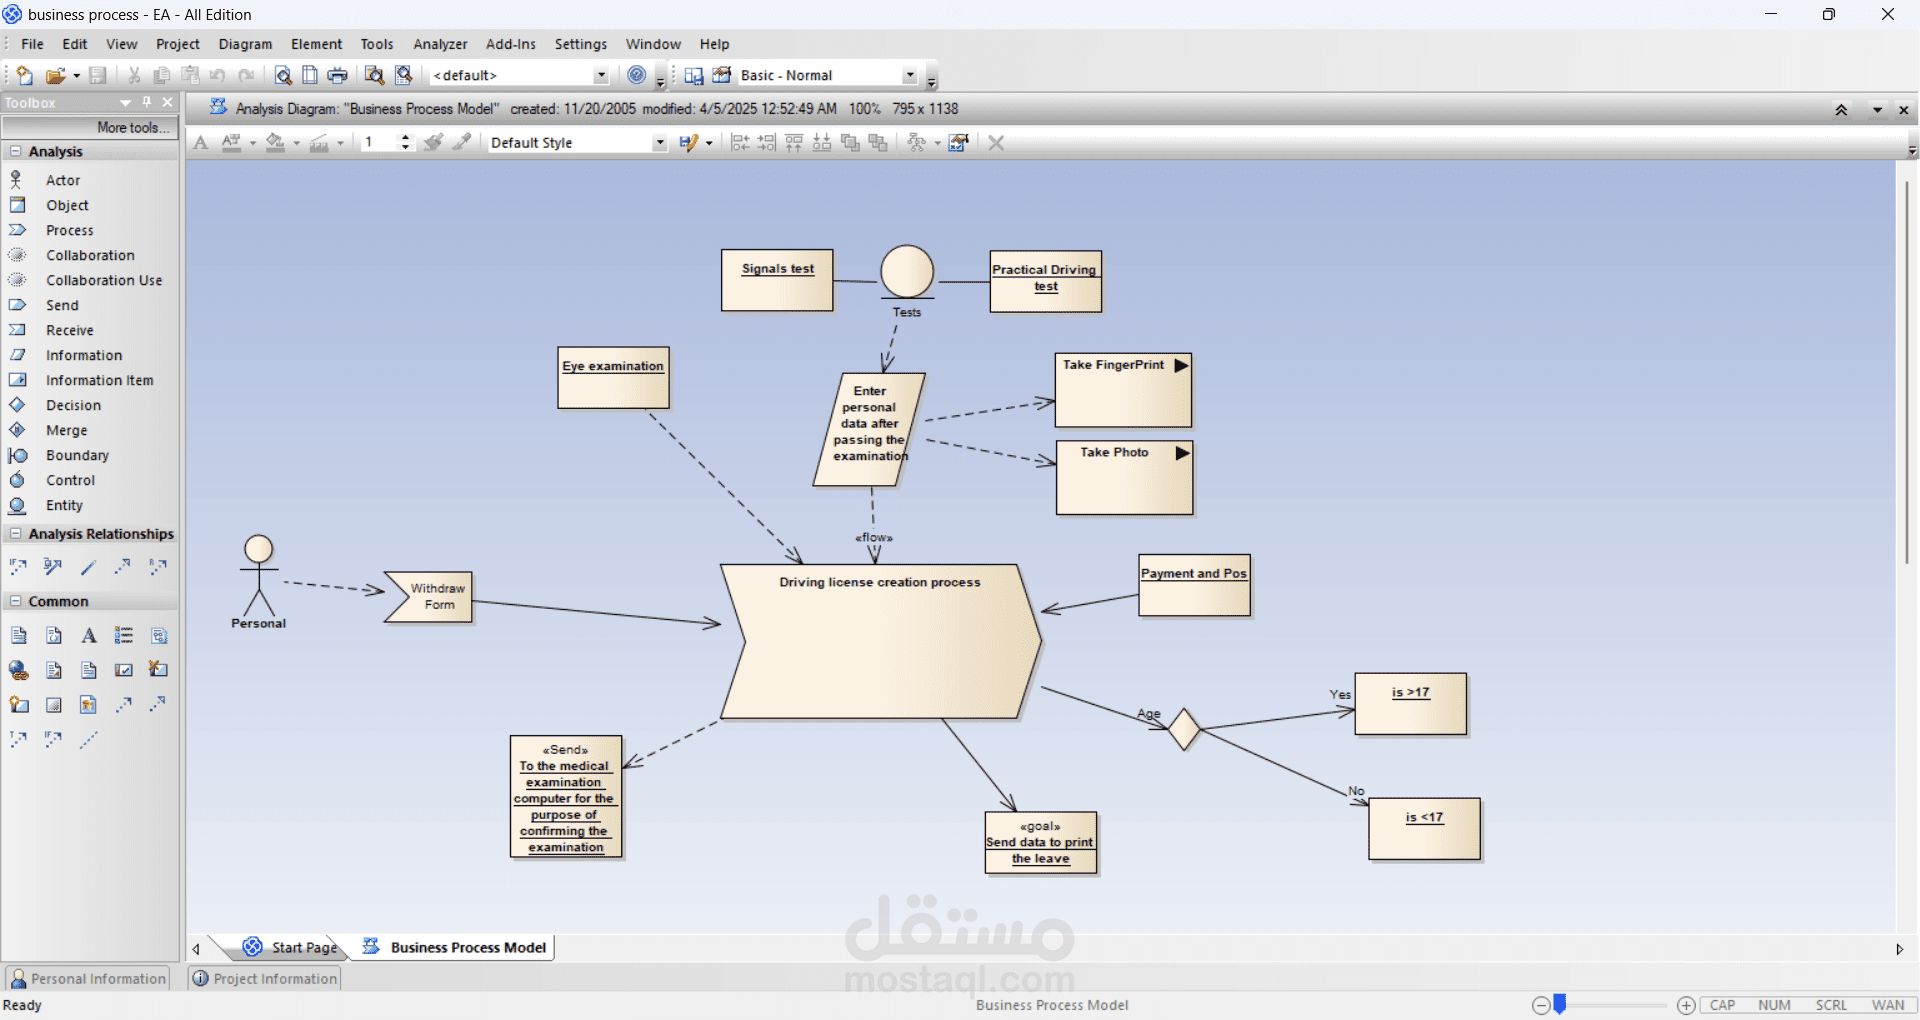Click the eyedropper copy style icon
The image size is (1920, 1020).
tap(461, 143)
